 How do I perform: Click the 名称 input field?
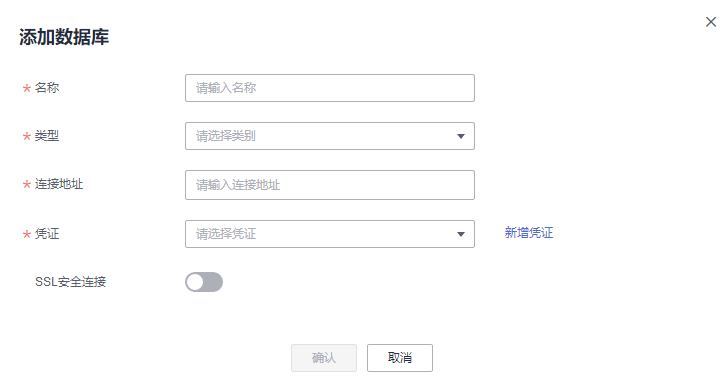click(x=330, y=88)
